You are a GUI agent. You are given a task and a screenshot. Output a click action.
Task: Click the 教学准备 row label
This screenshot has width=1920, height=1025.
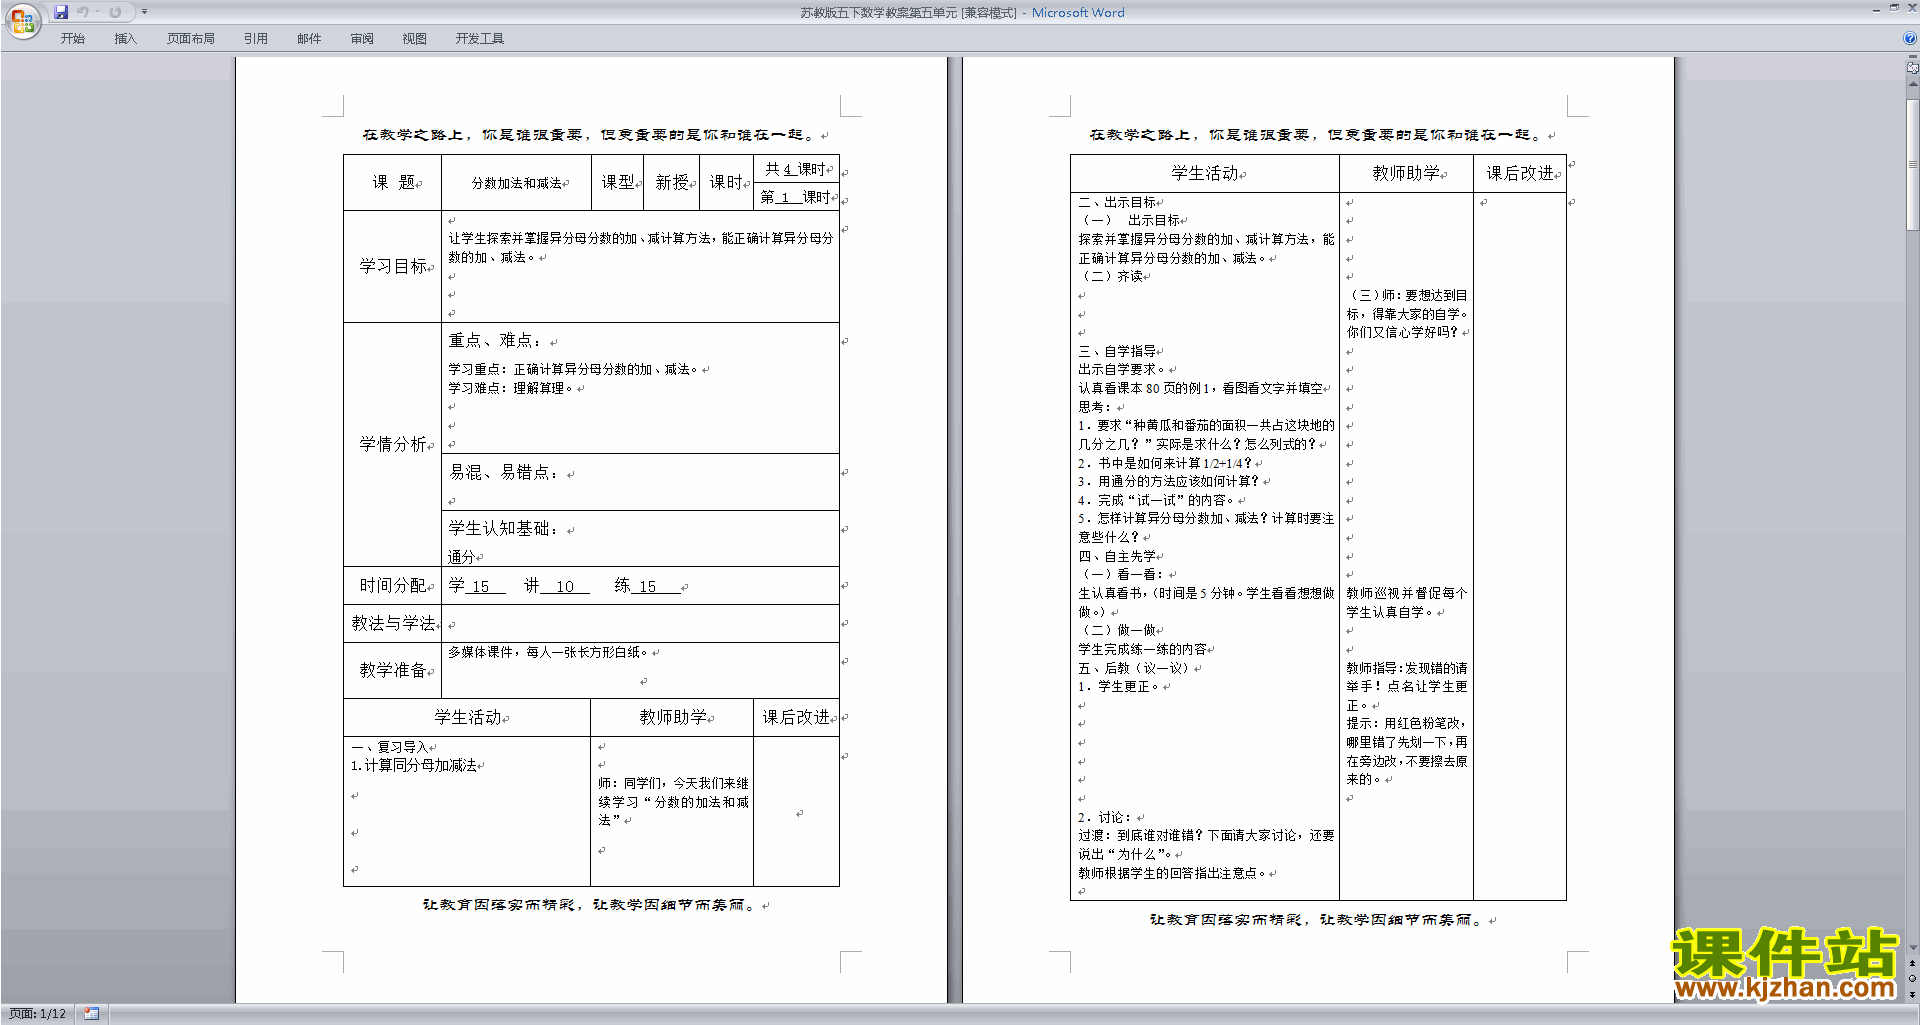pyautogui.click(x=393, y=670)
